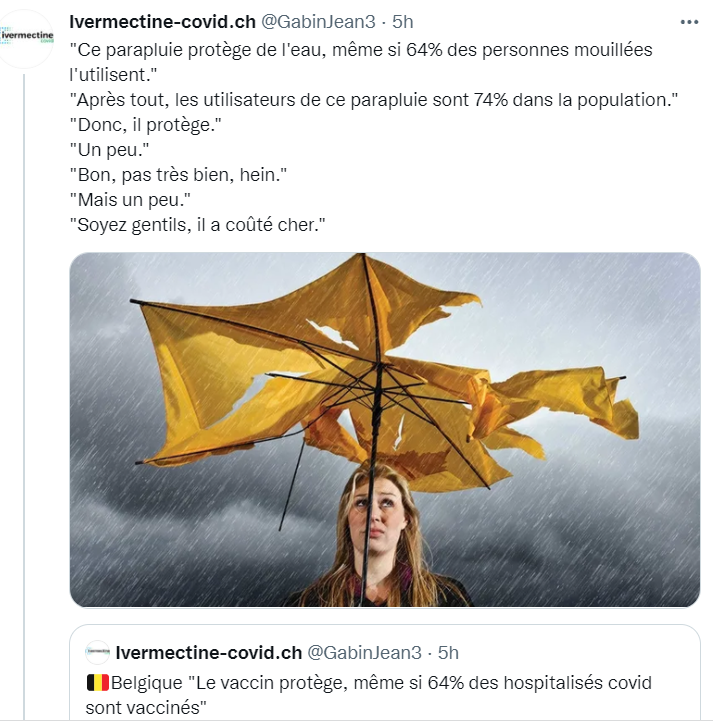Open the three-dot more options menu
The height and width of the screenshot is (728, 713).
689,22
